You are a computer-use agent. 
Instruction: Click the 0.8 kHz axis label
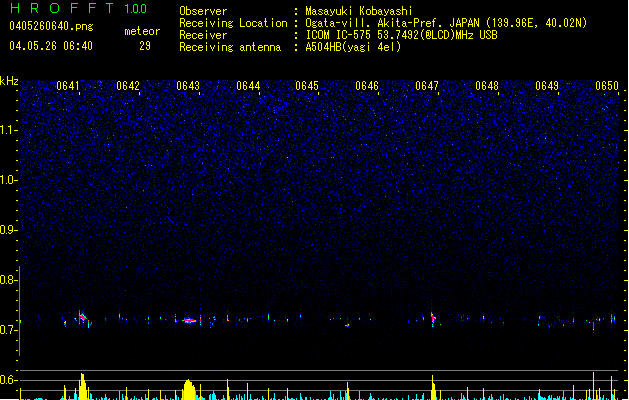pos(9,280)
